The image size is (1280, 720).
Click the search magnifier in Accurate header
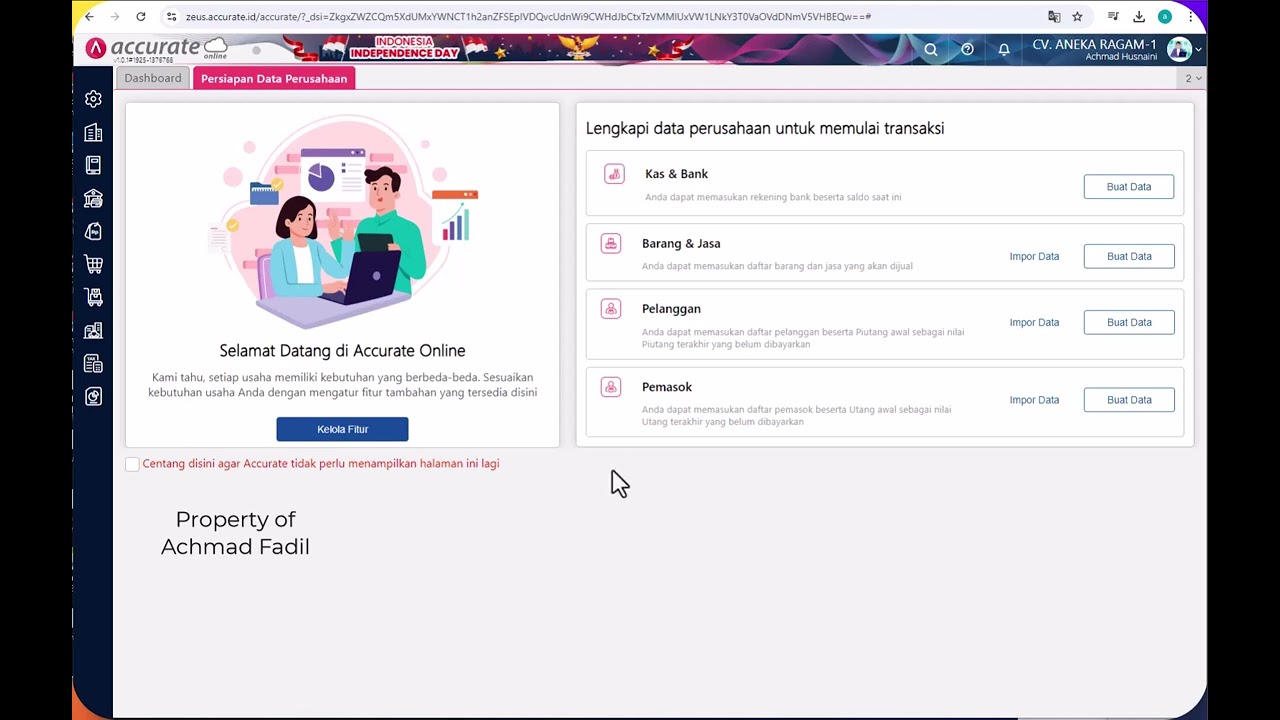pos(931,49)
